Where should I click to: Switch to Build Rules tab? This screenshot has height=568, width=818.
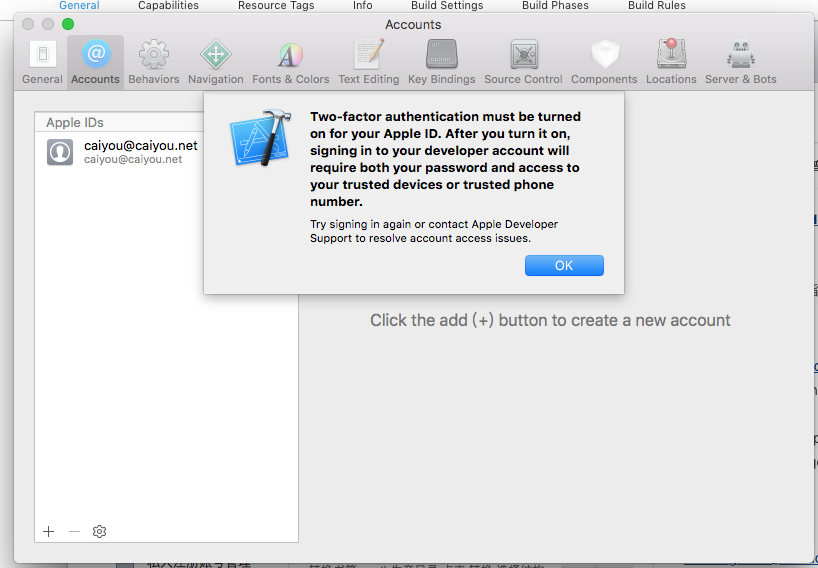[657, 6]
